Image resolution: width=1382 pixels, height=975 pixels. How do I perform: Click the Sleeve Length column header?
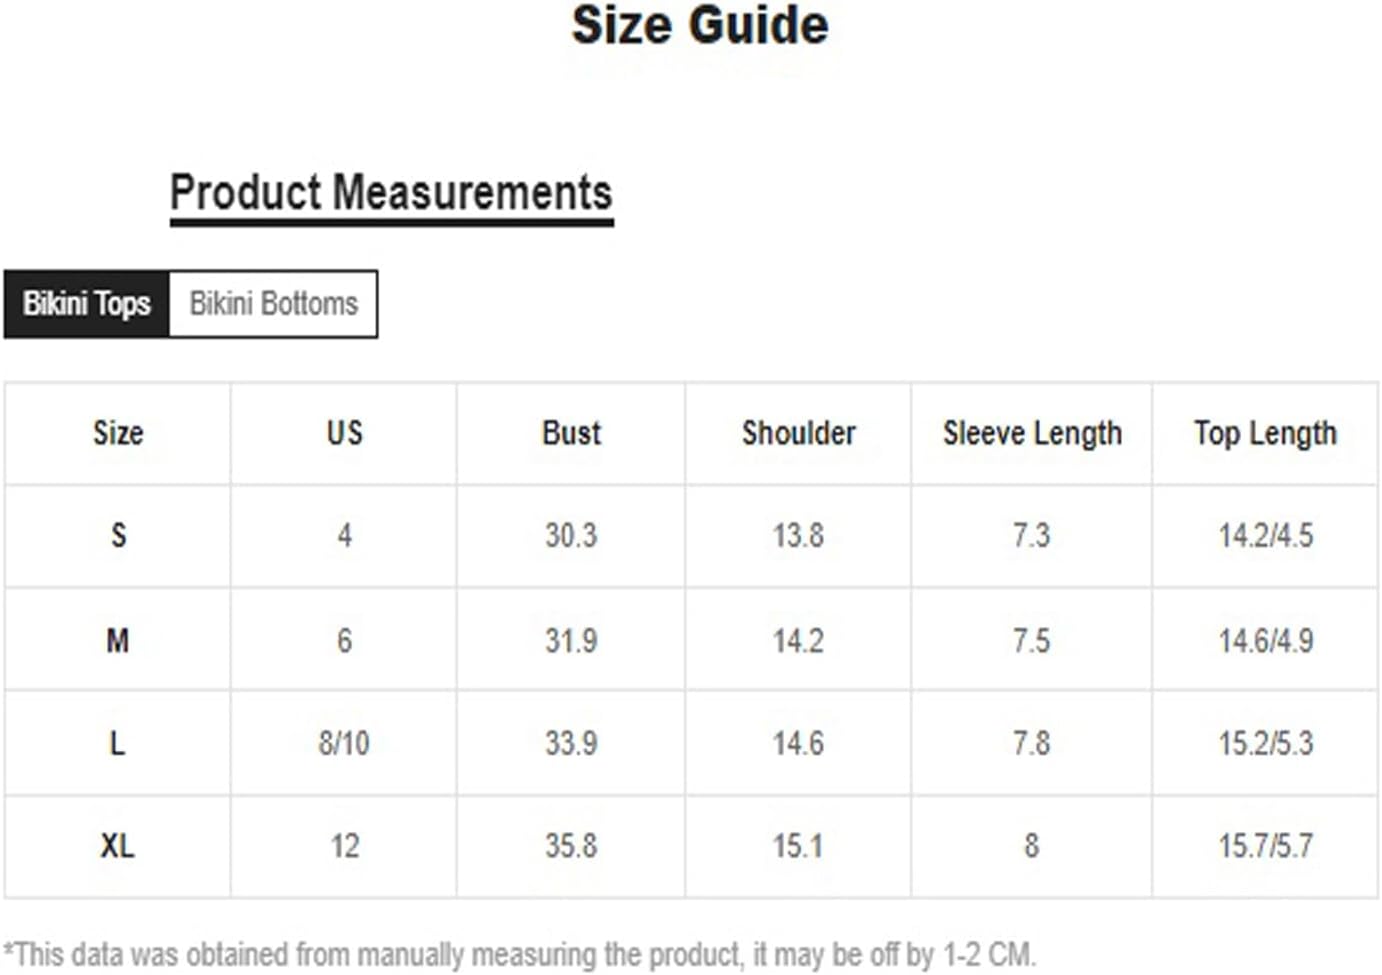(1032, 433)
